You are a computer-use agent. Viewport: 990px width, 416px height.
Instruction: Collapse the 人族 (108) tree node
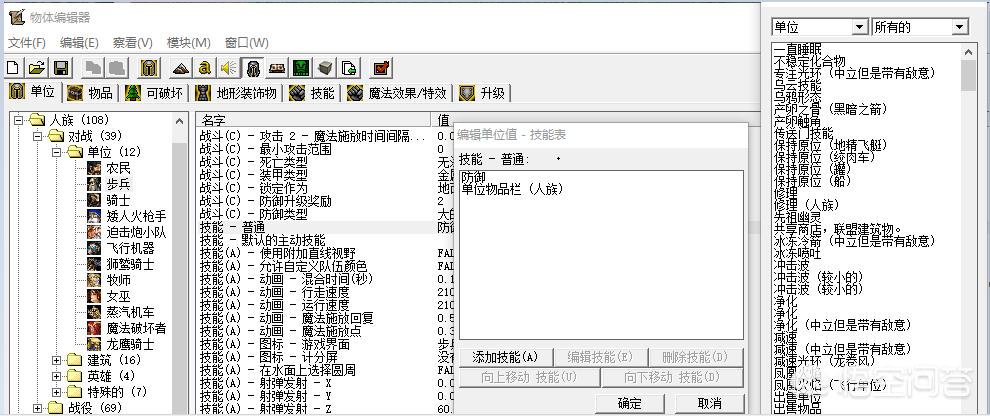(19, 119)
